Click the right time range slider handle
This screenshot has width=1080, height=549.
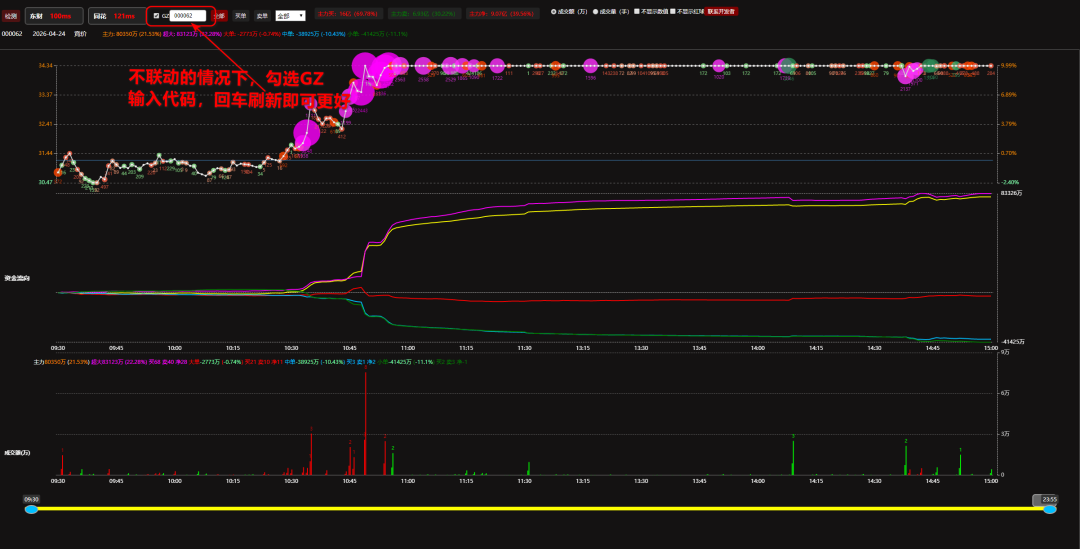pyautogui.click(x=1050, y=509)
